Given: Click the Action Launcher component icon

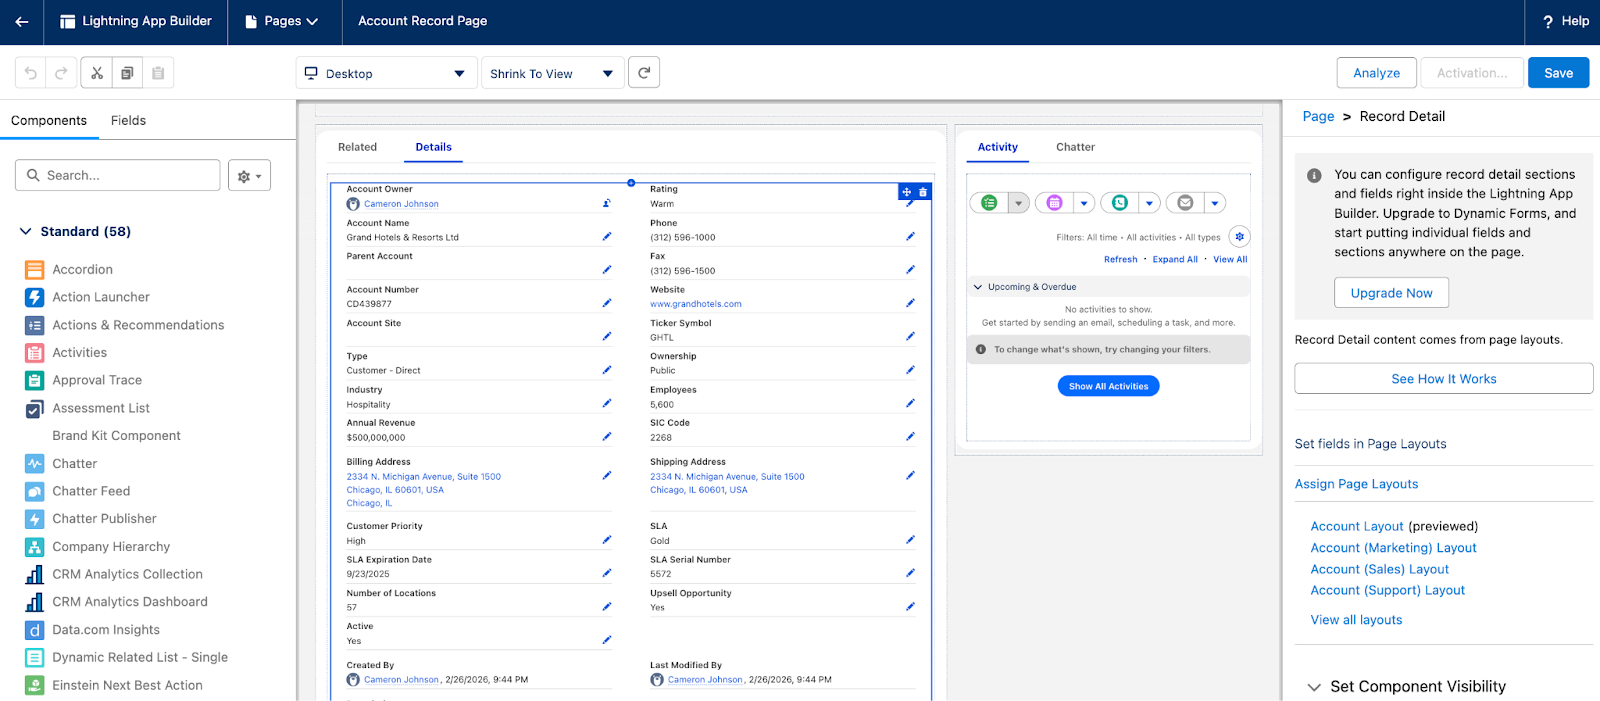Looking at the screenshot, I should point(35,297).
